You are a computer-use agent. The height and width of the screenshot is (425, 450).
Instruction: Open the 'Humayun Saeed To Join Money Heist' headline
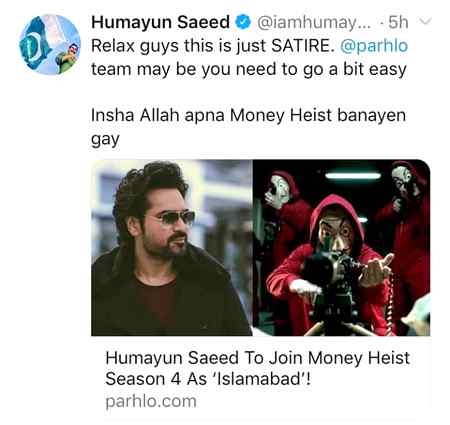257,358
